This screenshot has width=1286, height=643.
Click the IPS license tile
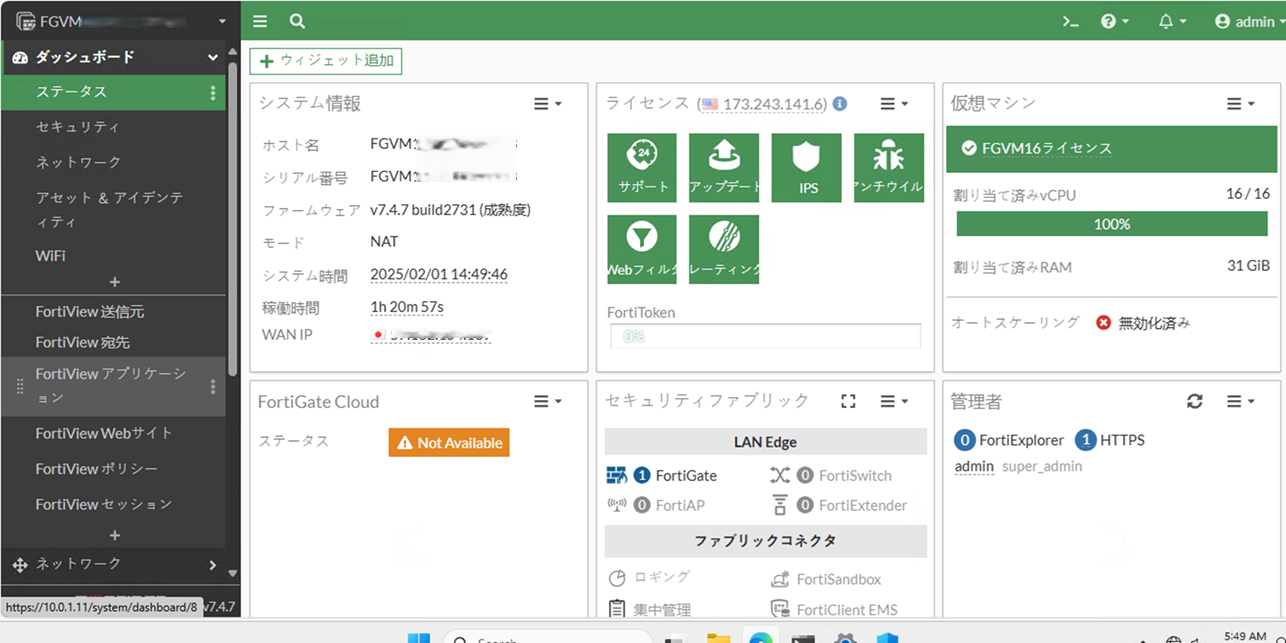pos(807,168)
